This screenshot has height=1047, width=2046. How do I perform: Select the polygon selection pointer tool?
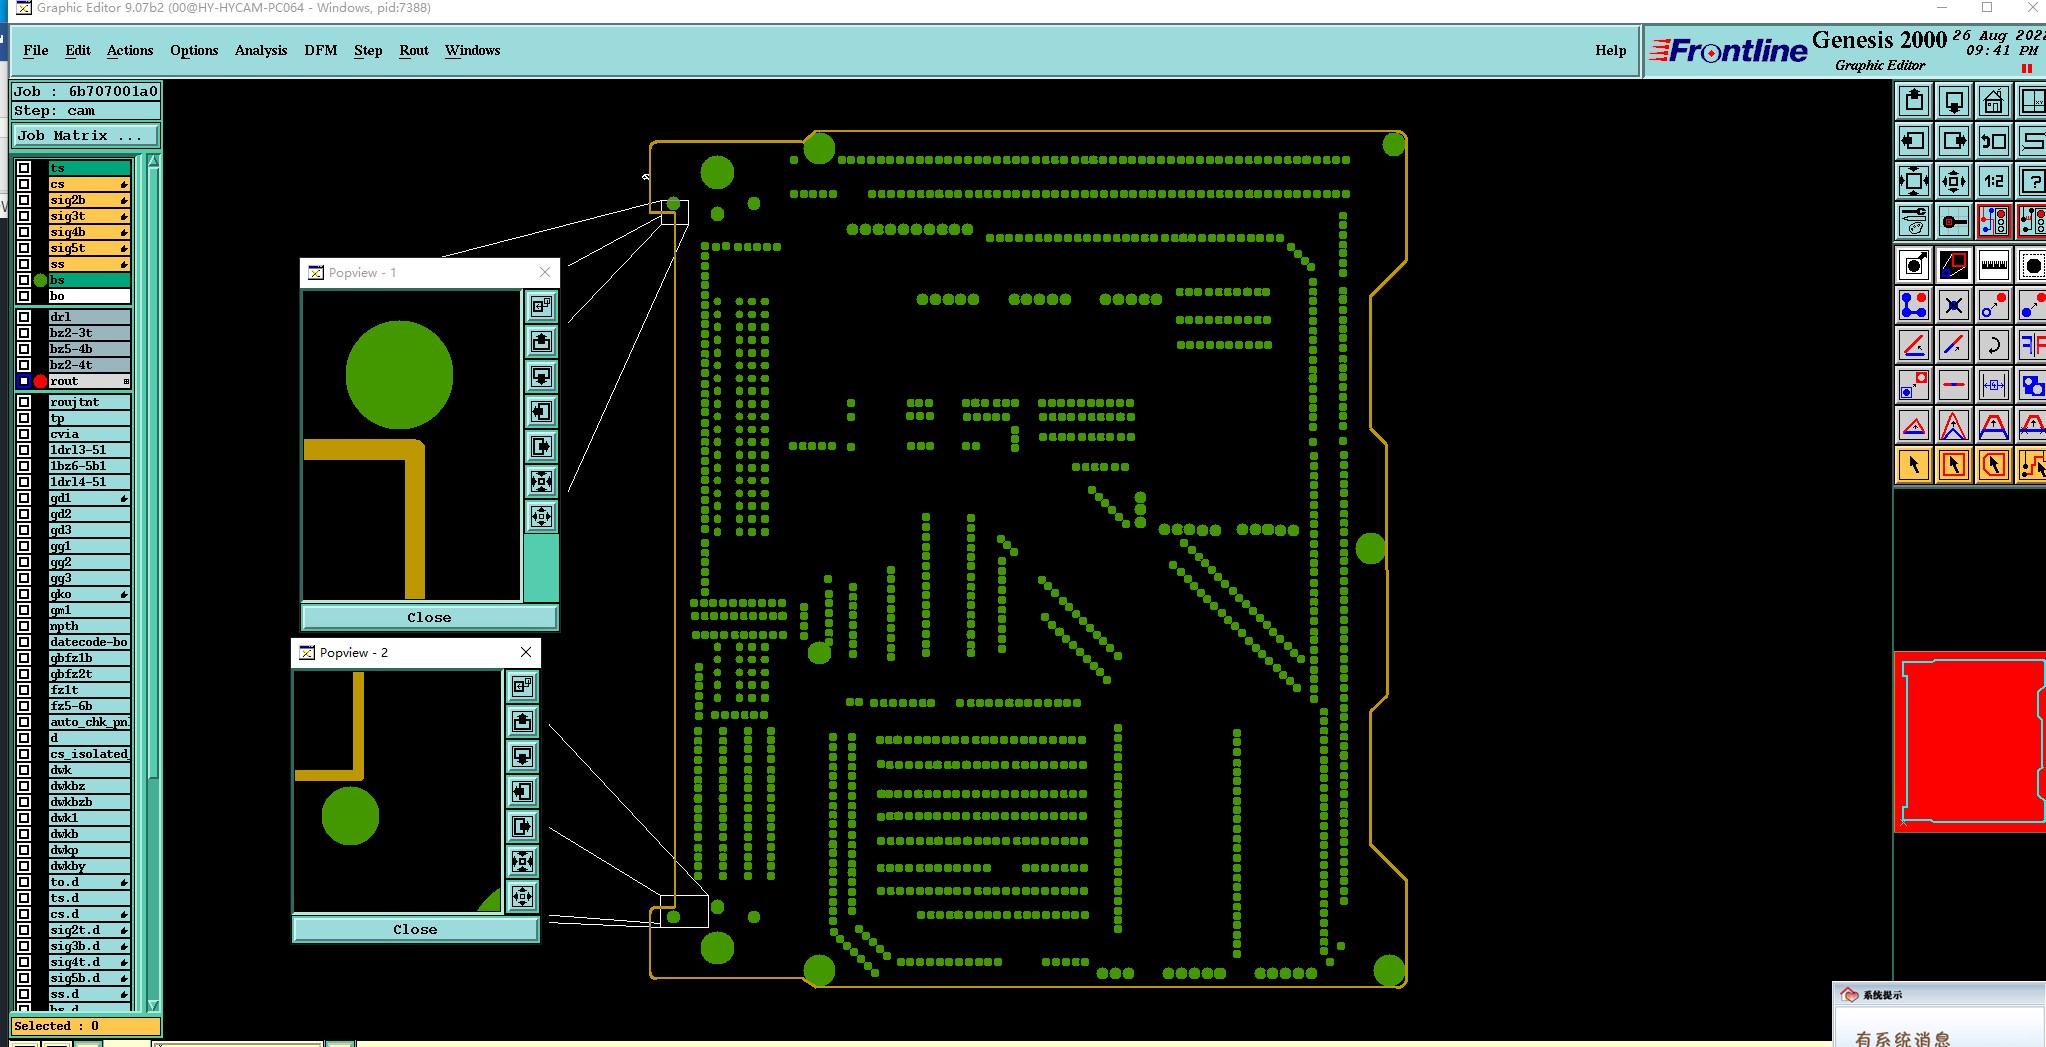click(1994, 465)
